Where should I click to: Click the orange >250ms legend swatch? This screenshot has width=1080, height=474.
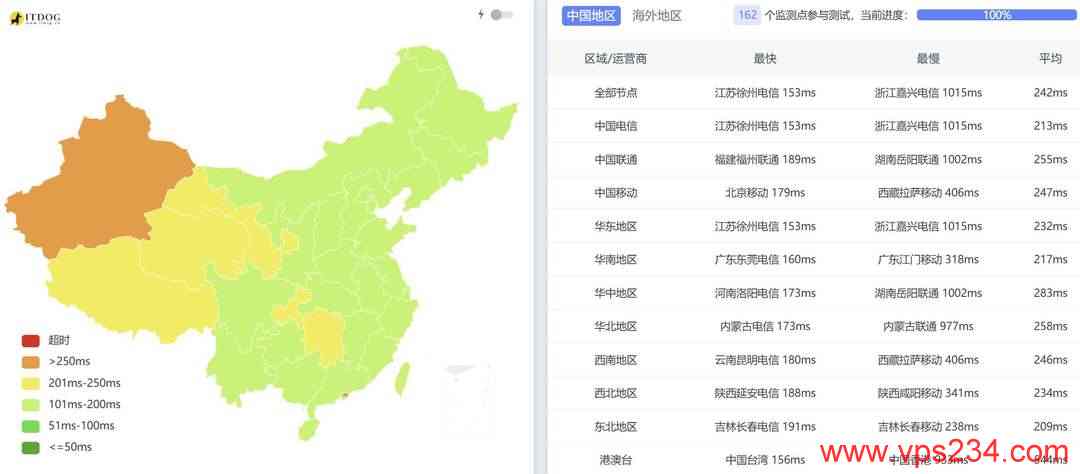click(x=30, y=362)
